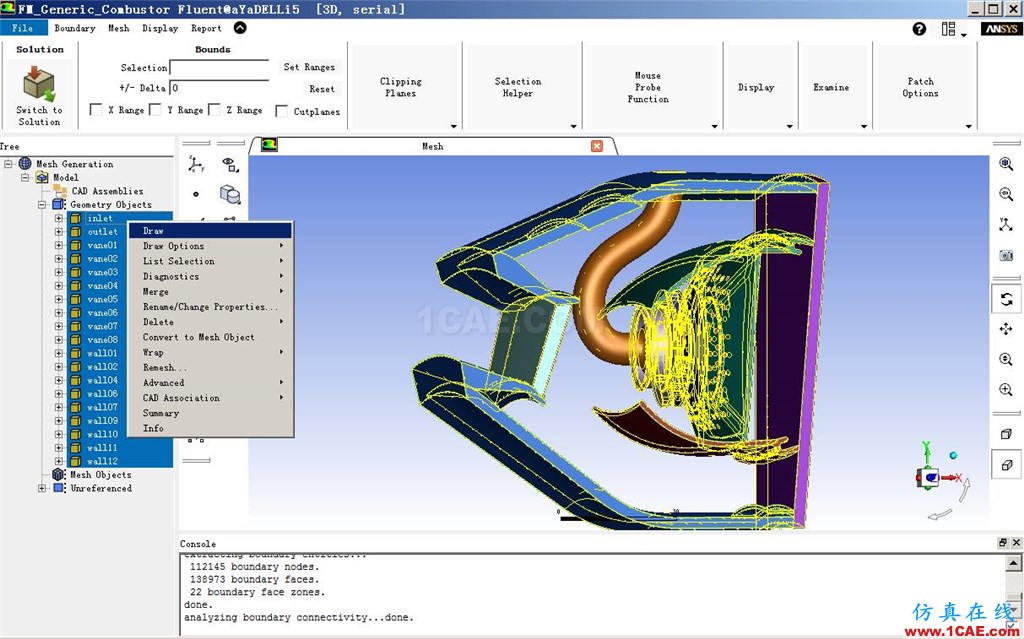Click the Selection input field
This screenshot has height=639, width=1024.
[x=219, y=67]
